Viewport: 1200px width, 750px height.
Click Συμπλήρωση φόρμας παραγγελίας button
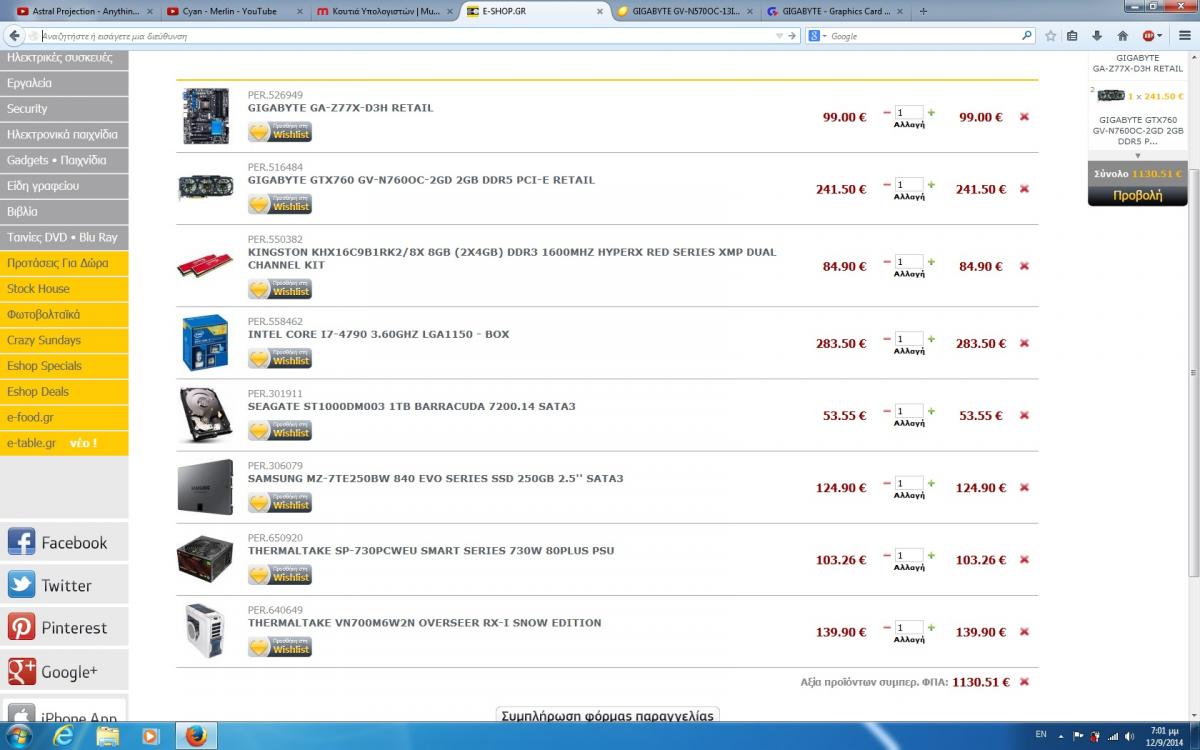608,715
